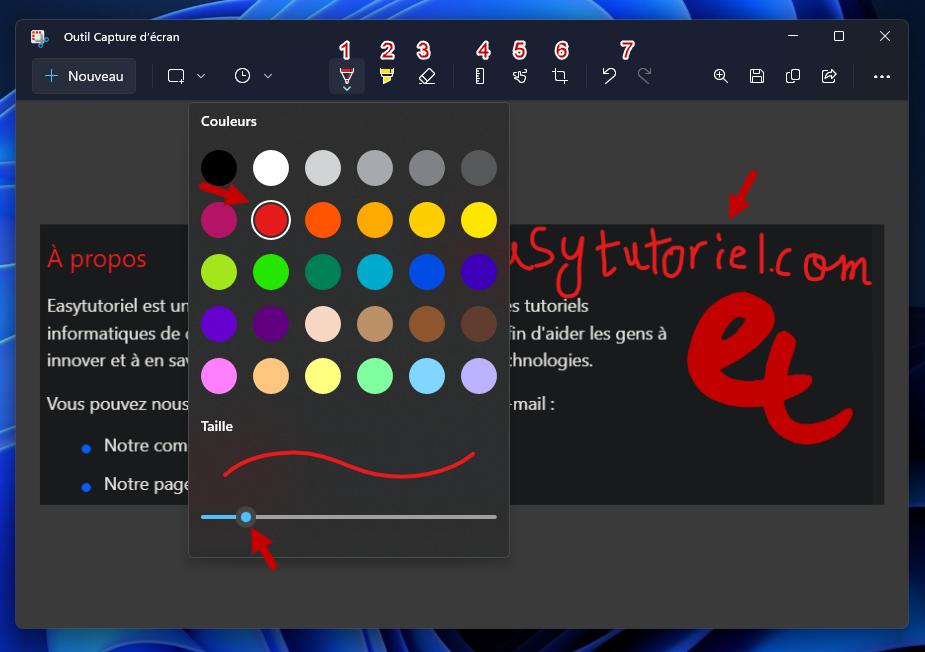Select the bright green swatch
Screen dimensions: 925x652
coord(271,272)
